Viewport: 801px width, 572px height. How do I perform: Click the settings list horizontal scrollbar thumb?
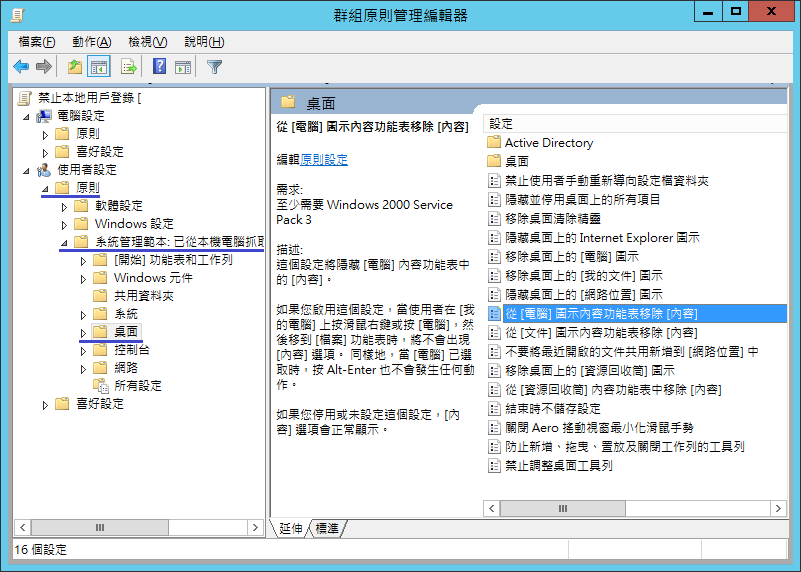click(562, 508)
